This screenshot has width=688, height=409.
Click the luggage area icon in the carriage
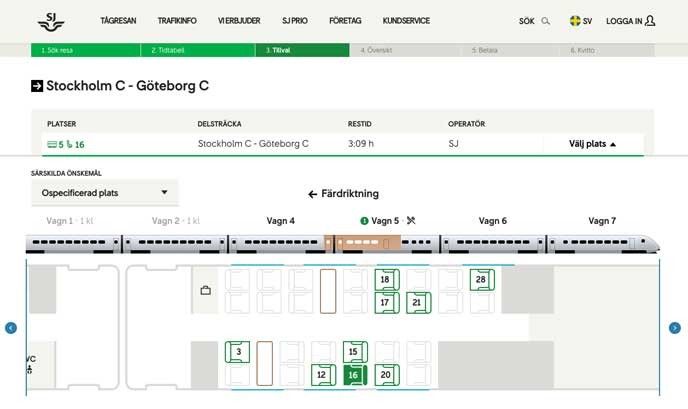[205, 291]
